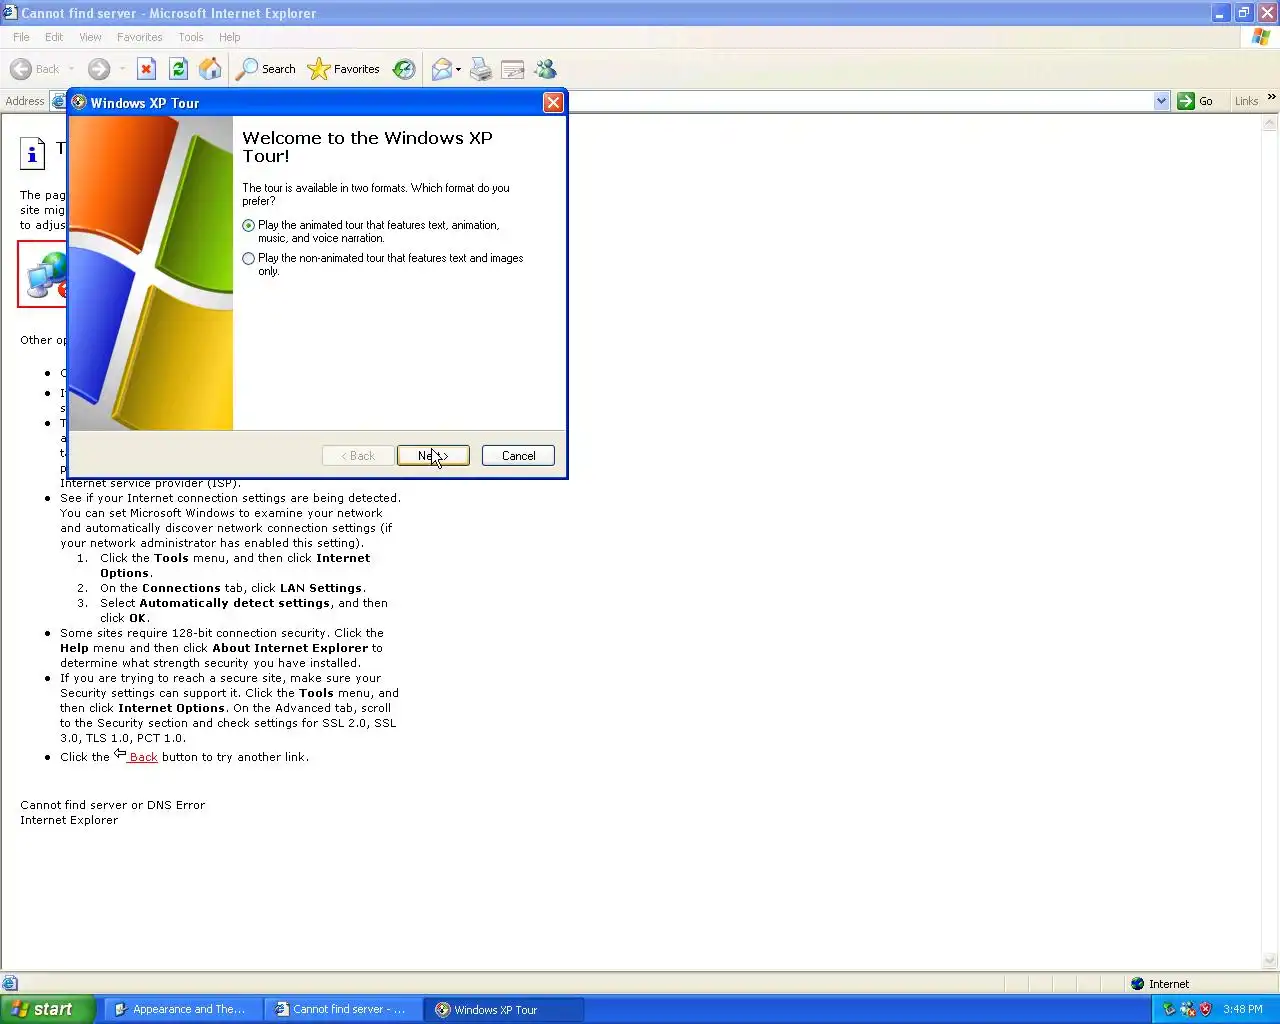Click Windows XP Tour taskbar button
Viewport: 1280px width, 1024px height.
click(504, 1010)
